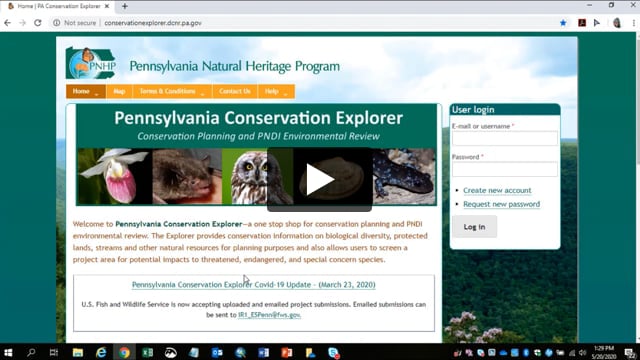Image resolution: width=640 pixels, height=360 pixels.
Task: Open the Map menu item
Action: pos(119,91)
